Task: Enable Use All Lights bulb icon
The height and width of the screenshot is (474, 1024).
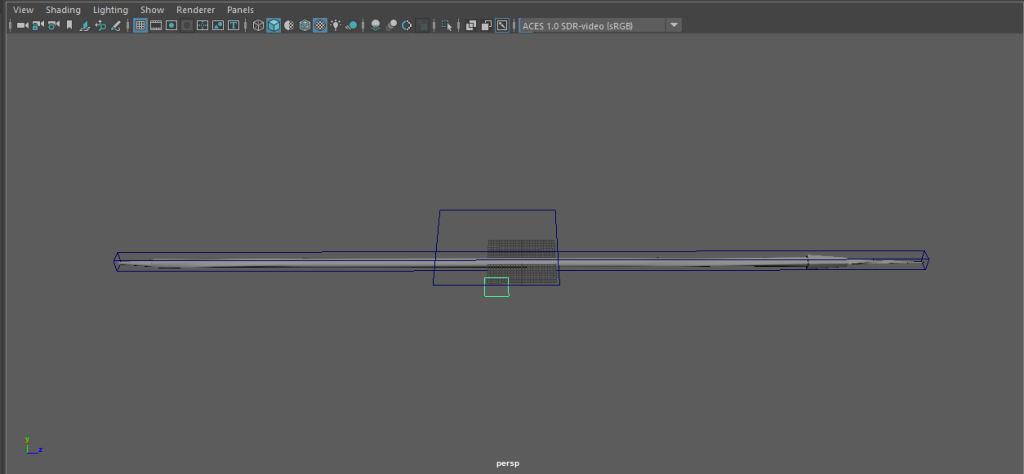Action: pos(336,25)
